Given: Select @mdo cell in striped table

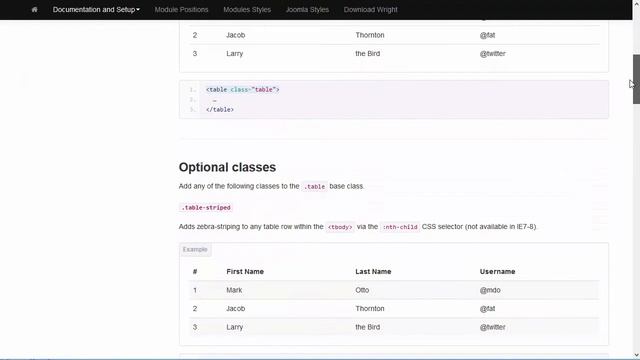Looking at the screenshot, I should coord(490,290).
